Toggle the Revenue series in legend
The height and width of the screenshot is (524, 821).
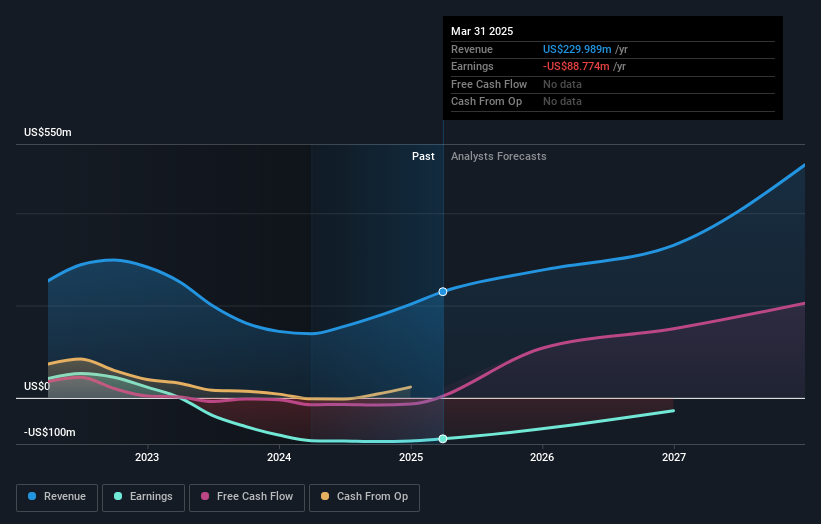pos(57,497)
